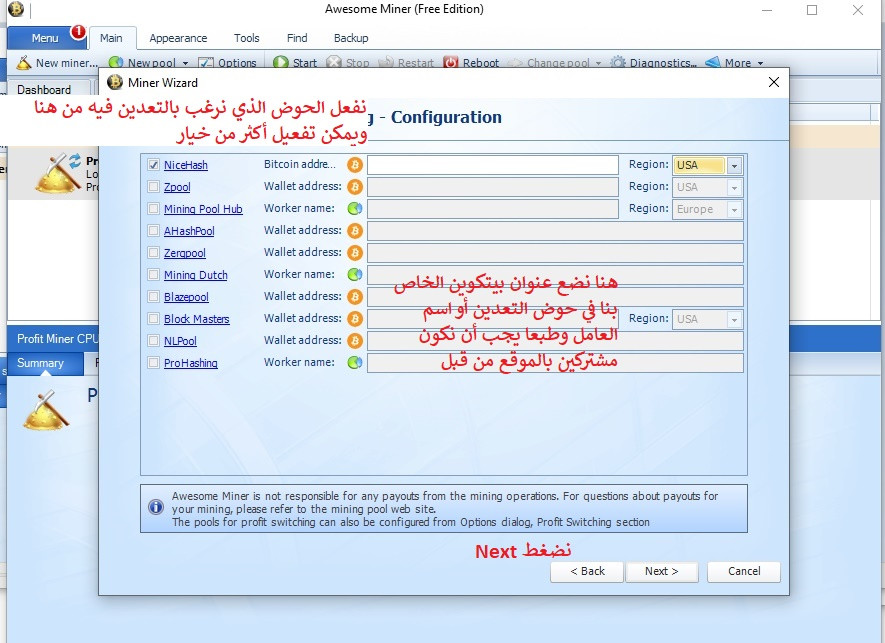The height and width of the screenshot is (643, 885).
Task: Enable the Zpool checkbox
Action: point(153,186)
